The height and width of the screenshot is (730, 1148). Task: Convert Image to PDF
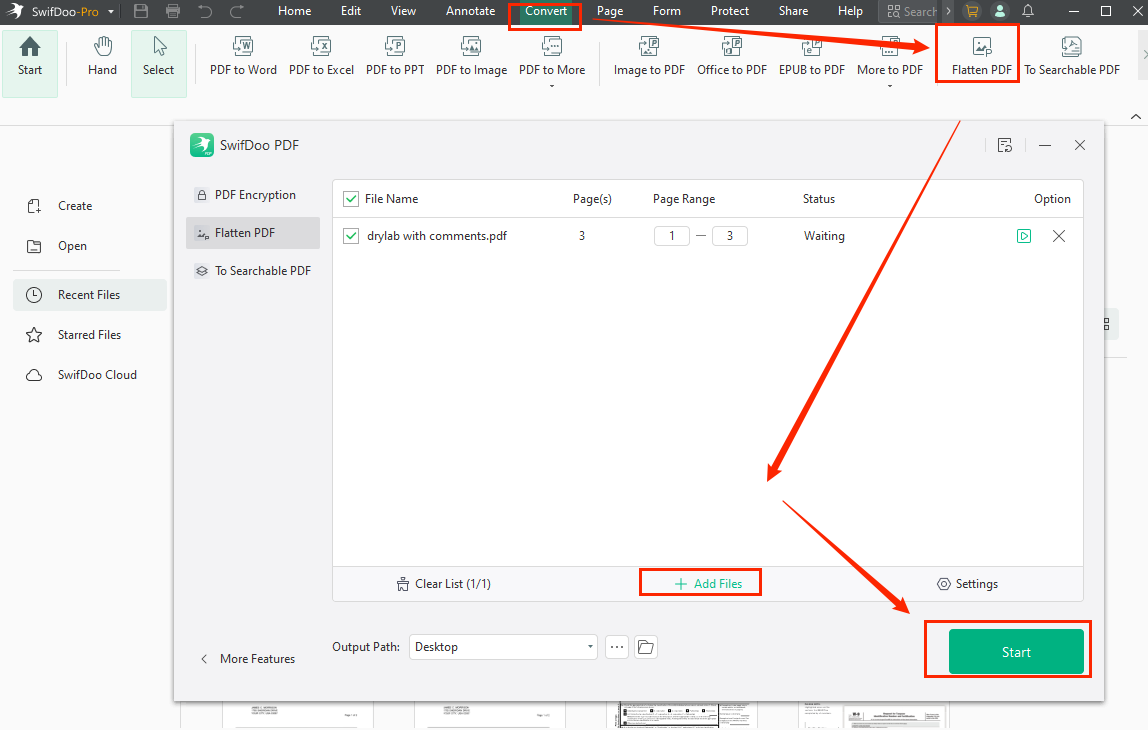[x=649, y=57]
